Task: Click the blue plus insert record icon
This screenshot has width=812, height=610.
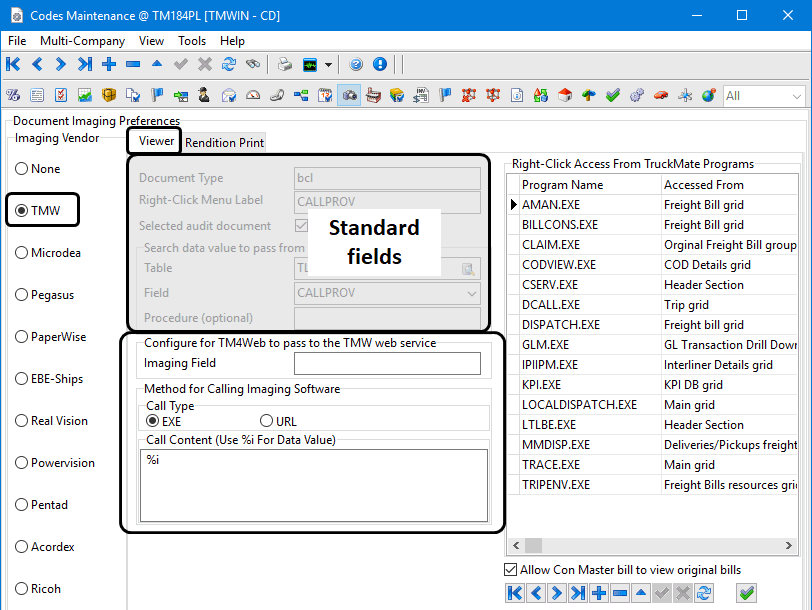Action: 108,64
